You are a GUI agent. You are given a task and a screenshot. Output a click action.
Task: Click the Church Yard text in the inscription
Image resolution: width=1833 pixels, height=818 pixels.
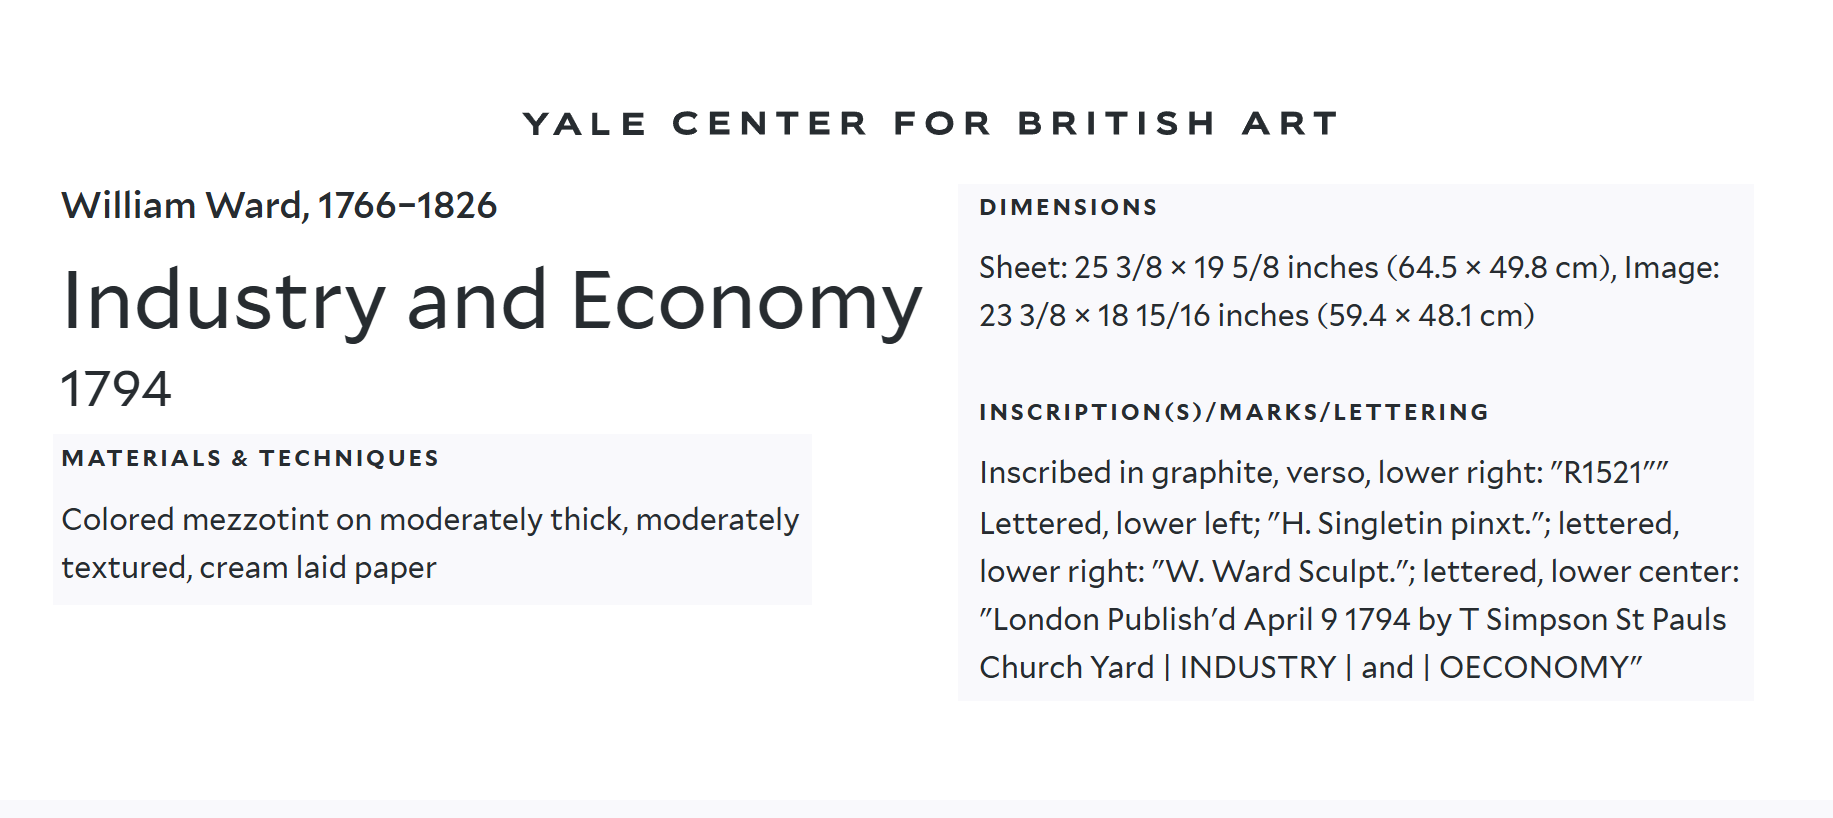coord(1066,667)
